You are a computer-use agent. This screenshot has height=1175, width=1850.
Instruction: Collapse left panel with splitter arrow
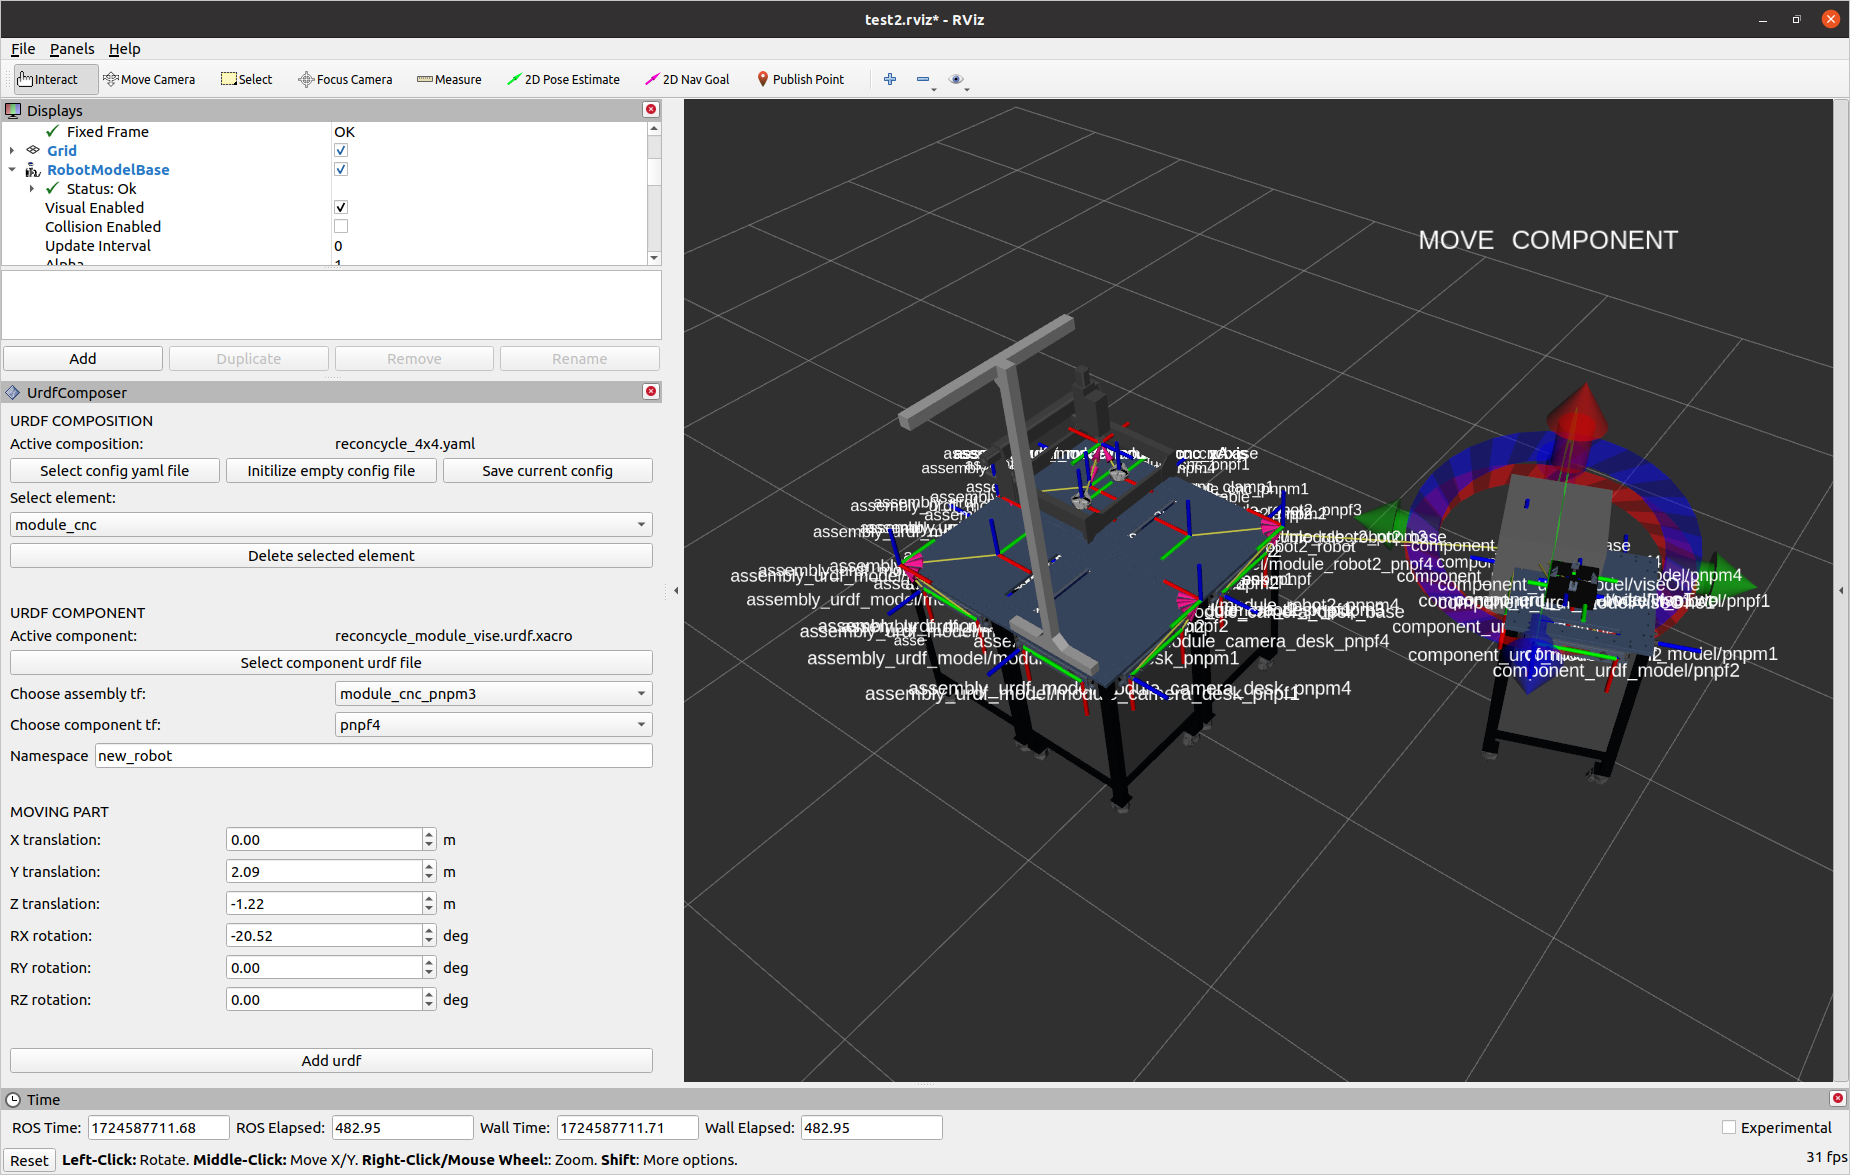pyautogui.click(x=676, y=590)
